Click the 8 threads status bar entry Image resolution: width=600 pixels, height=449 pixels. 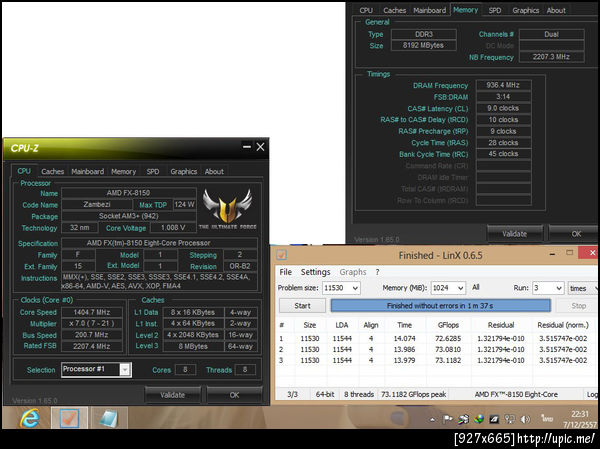[359, 394]
